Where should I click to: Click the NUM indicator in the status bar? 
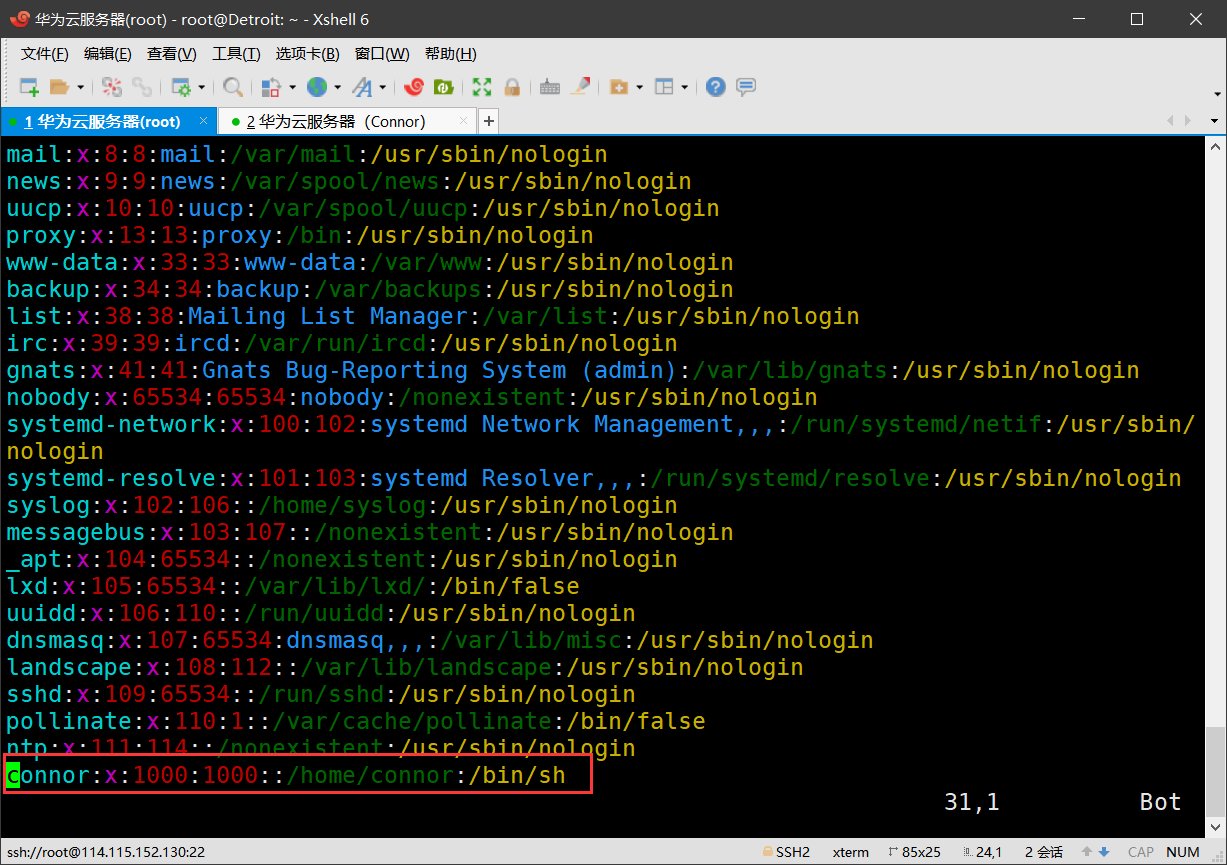[x=1183, y=852]
